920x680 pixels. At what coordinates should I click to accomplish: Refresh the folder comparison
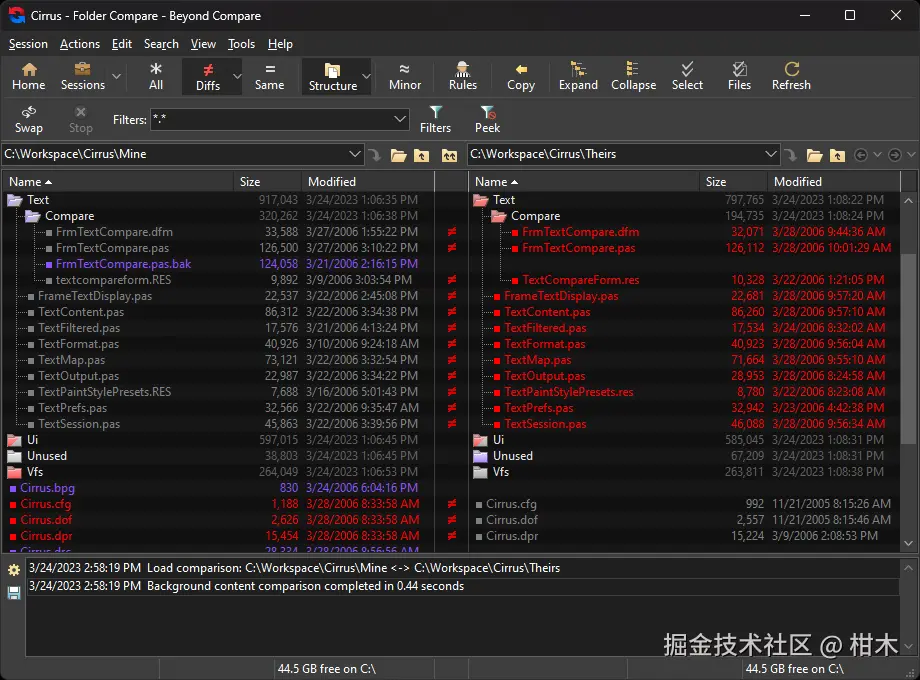(791, 76)
